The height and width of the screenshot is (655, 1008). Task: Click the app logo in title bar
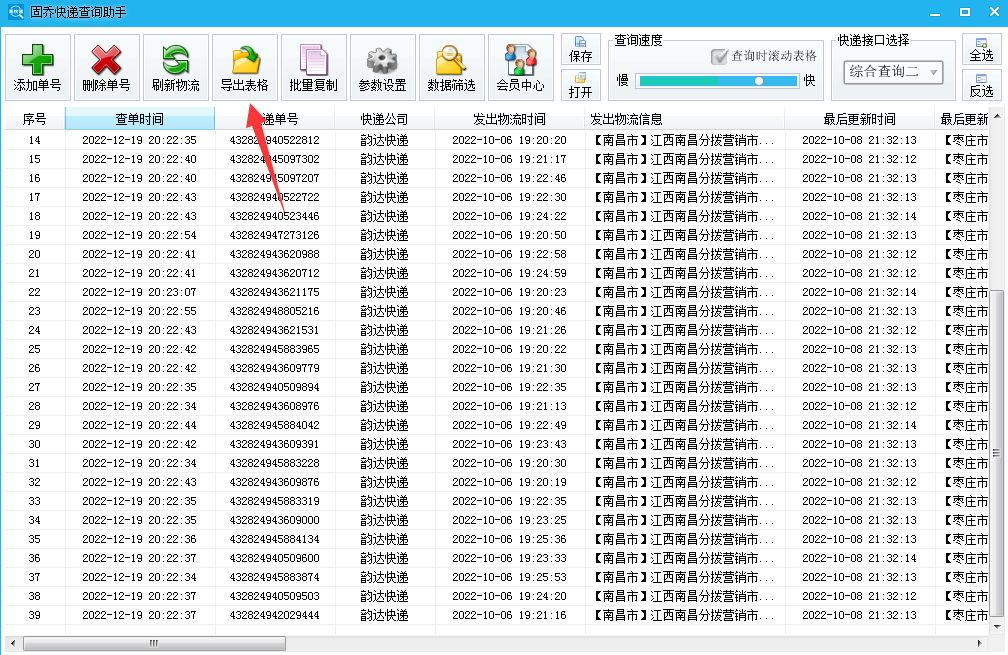(x=15, y=12)
